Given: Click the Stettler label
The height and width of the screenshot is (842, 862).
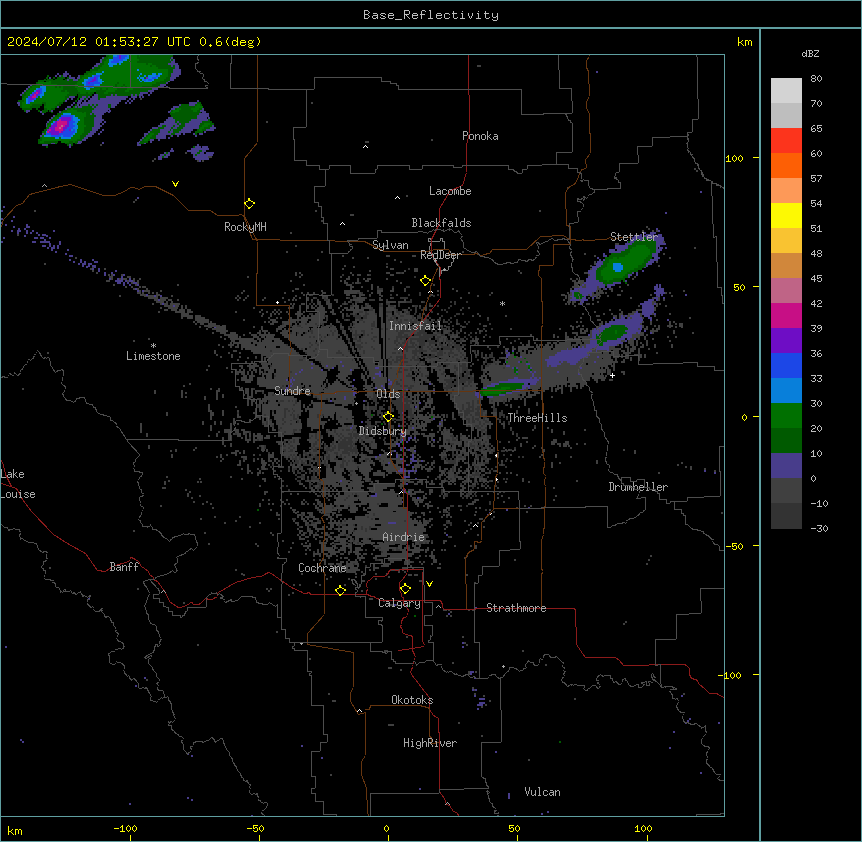Looking at the screenshot, I should (634, 237).
